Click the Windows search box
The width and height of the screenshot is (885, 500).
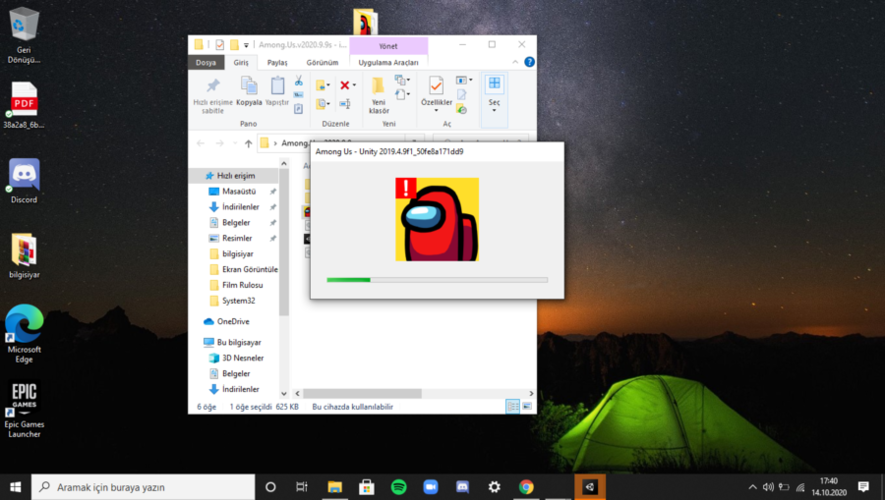143,487
